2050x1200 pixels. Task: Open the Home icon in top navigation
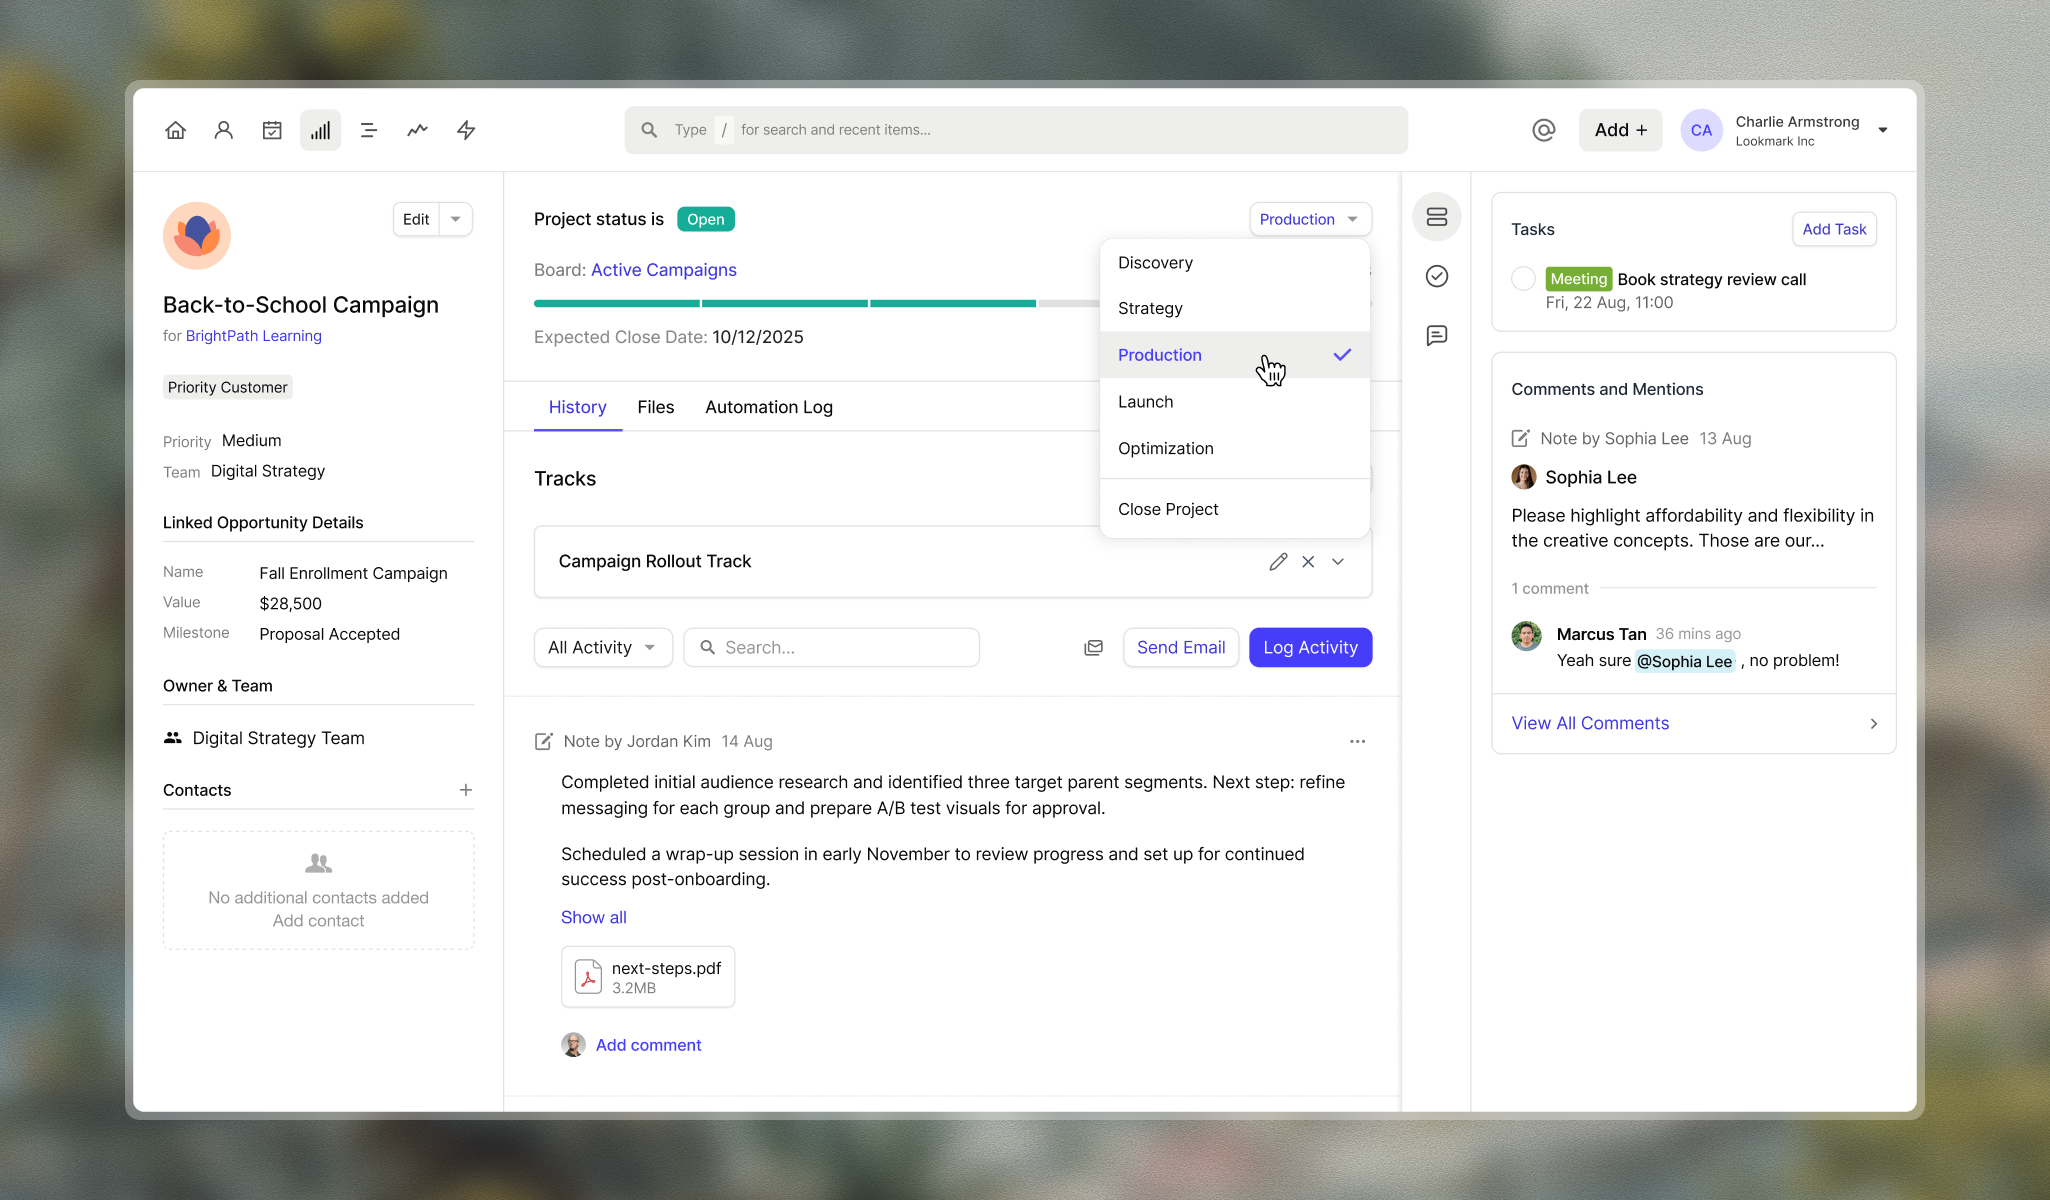click(175, 130)
